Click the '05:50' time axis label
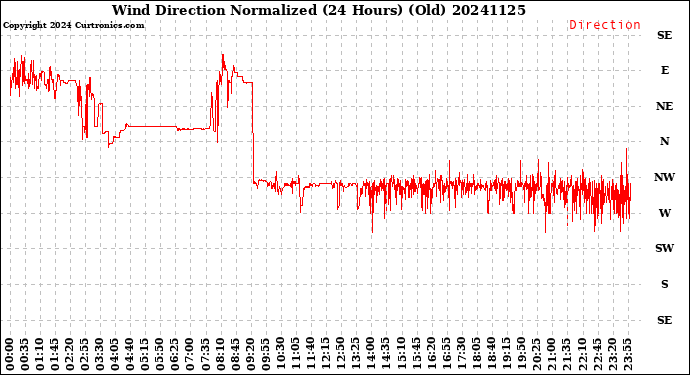This screenshot has height=375, width=690. [160, 354]
